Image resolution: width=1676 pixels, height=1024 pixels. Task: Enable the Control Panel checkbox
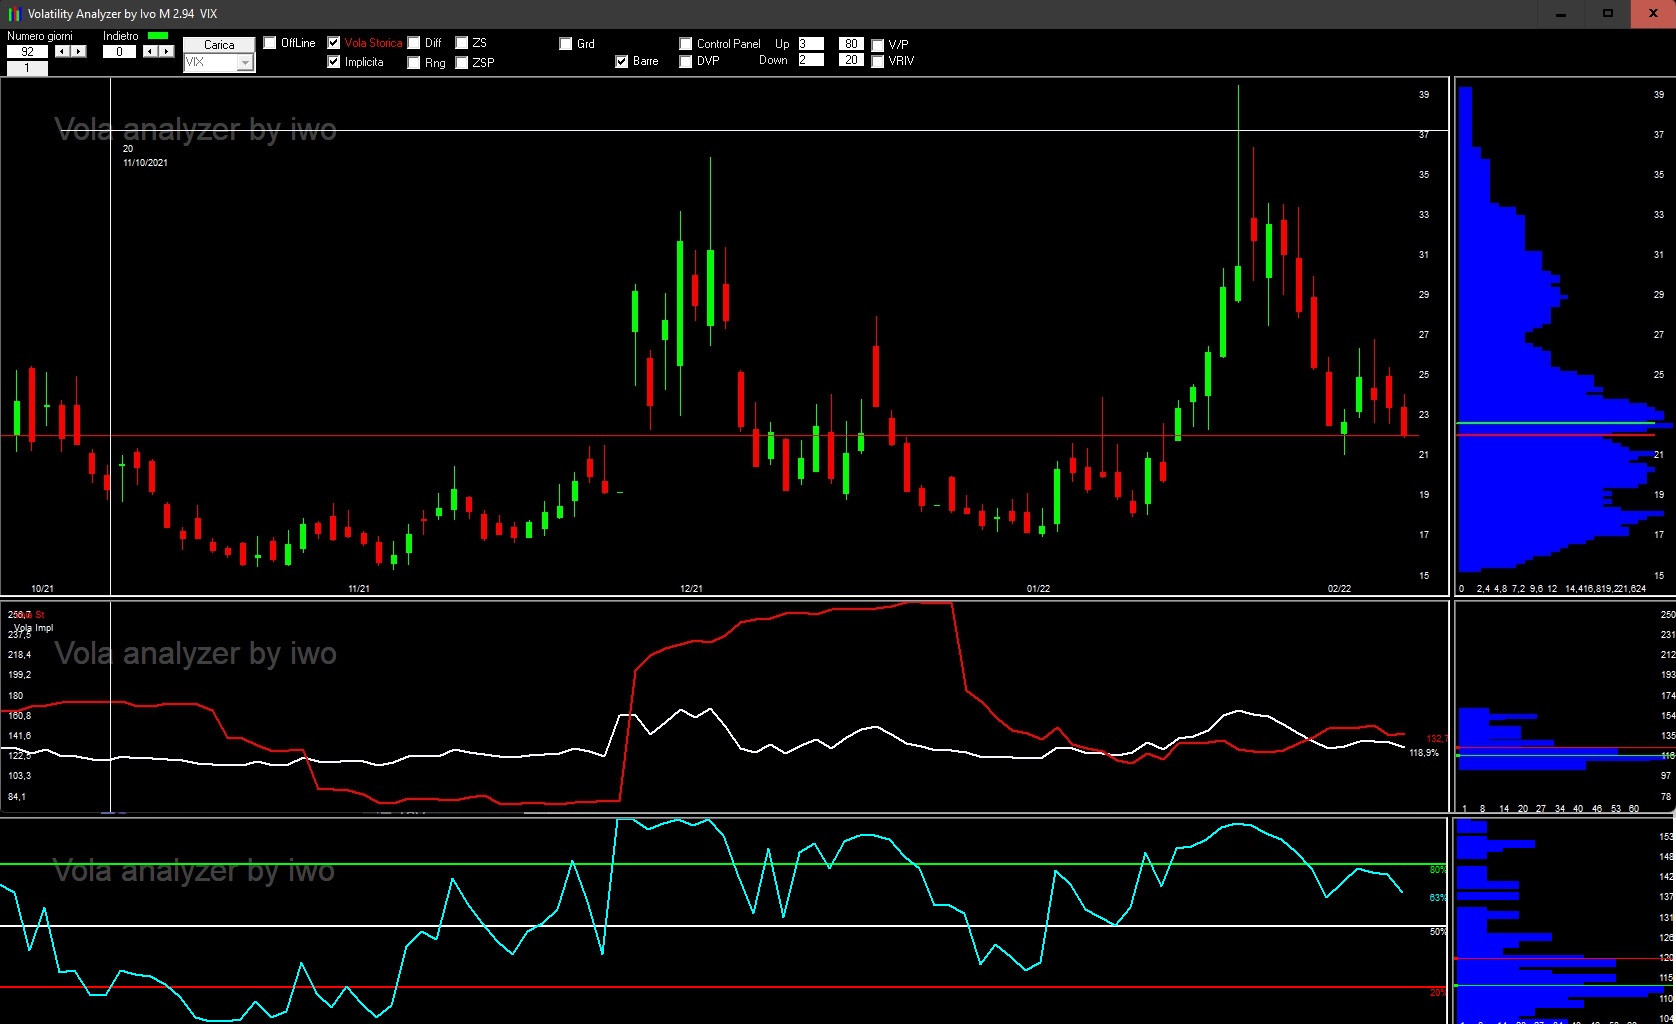[686, 44]
